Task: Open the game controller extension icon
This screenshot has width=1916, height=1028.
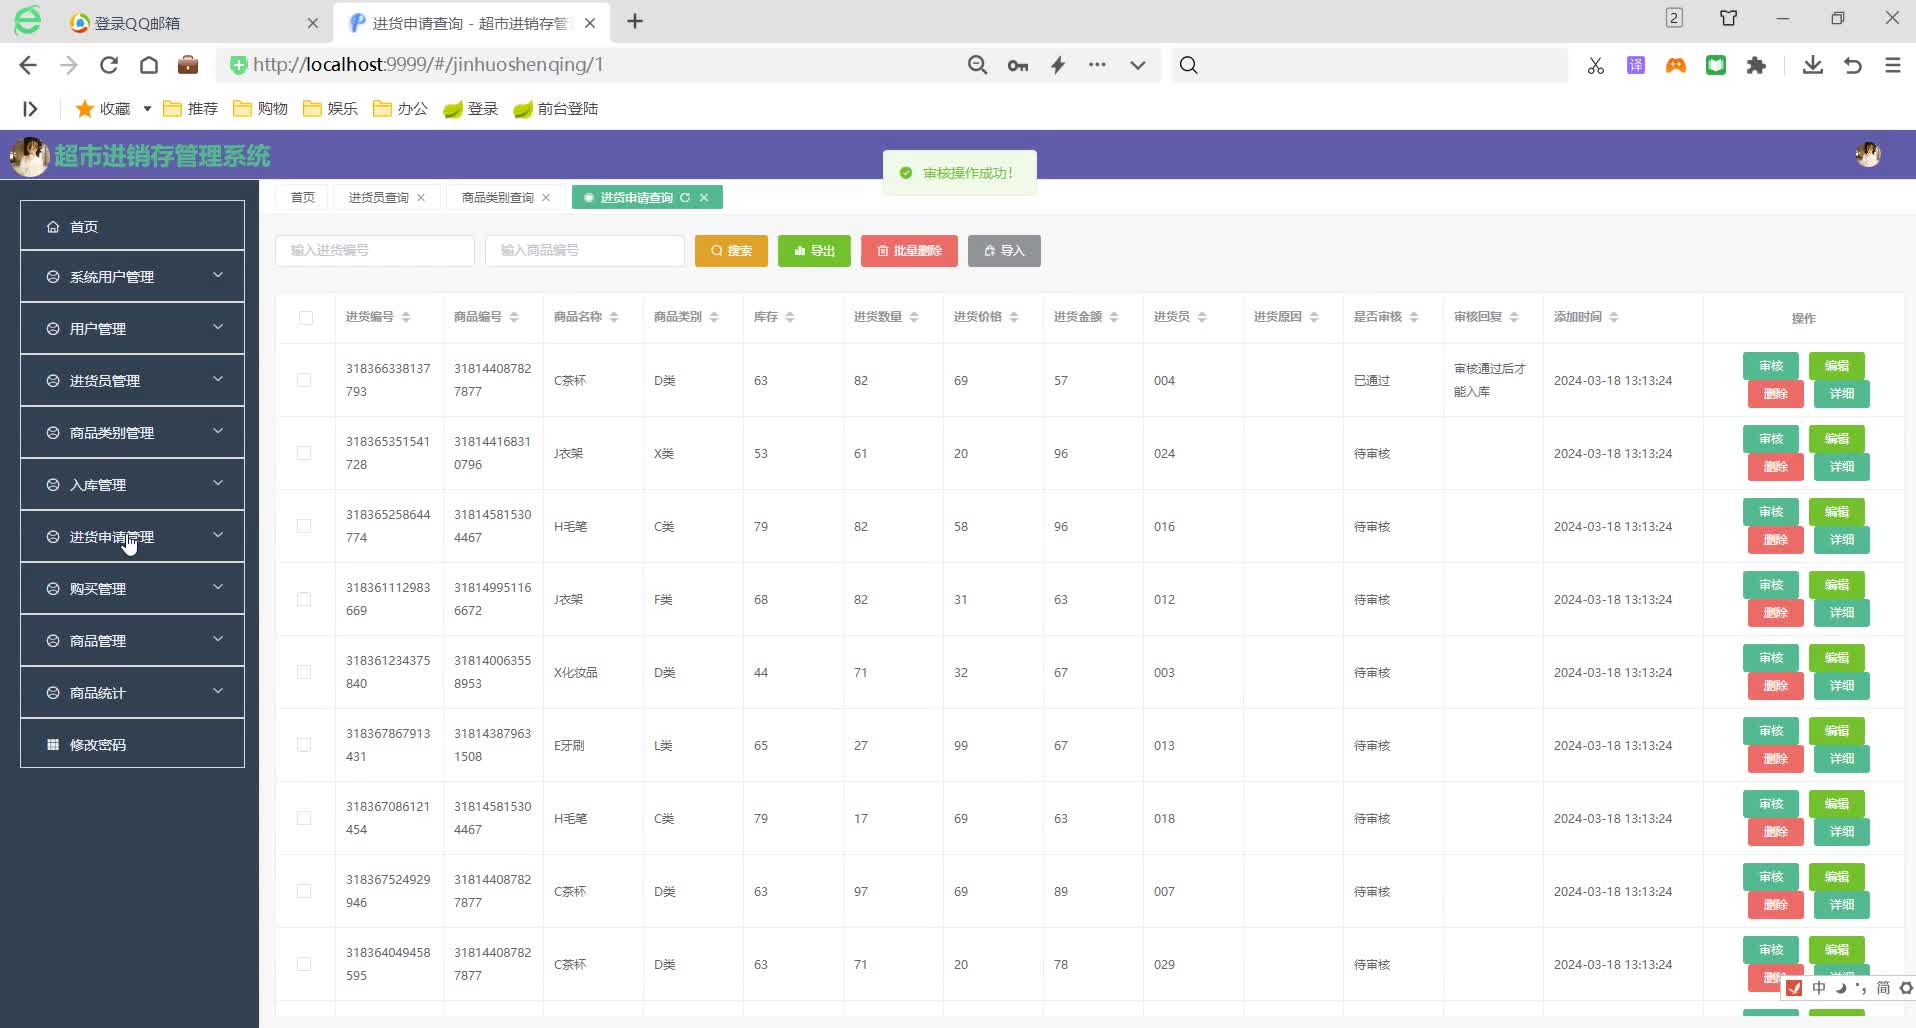Action: 1676,65
